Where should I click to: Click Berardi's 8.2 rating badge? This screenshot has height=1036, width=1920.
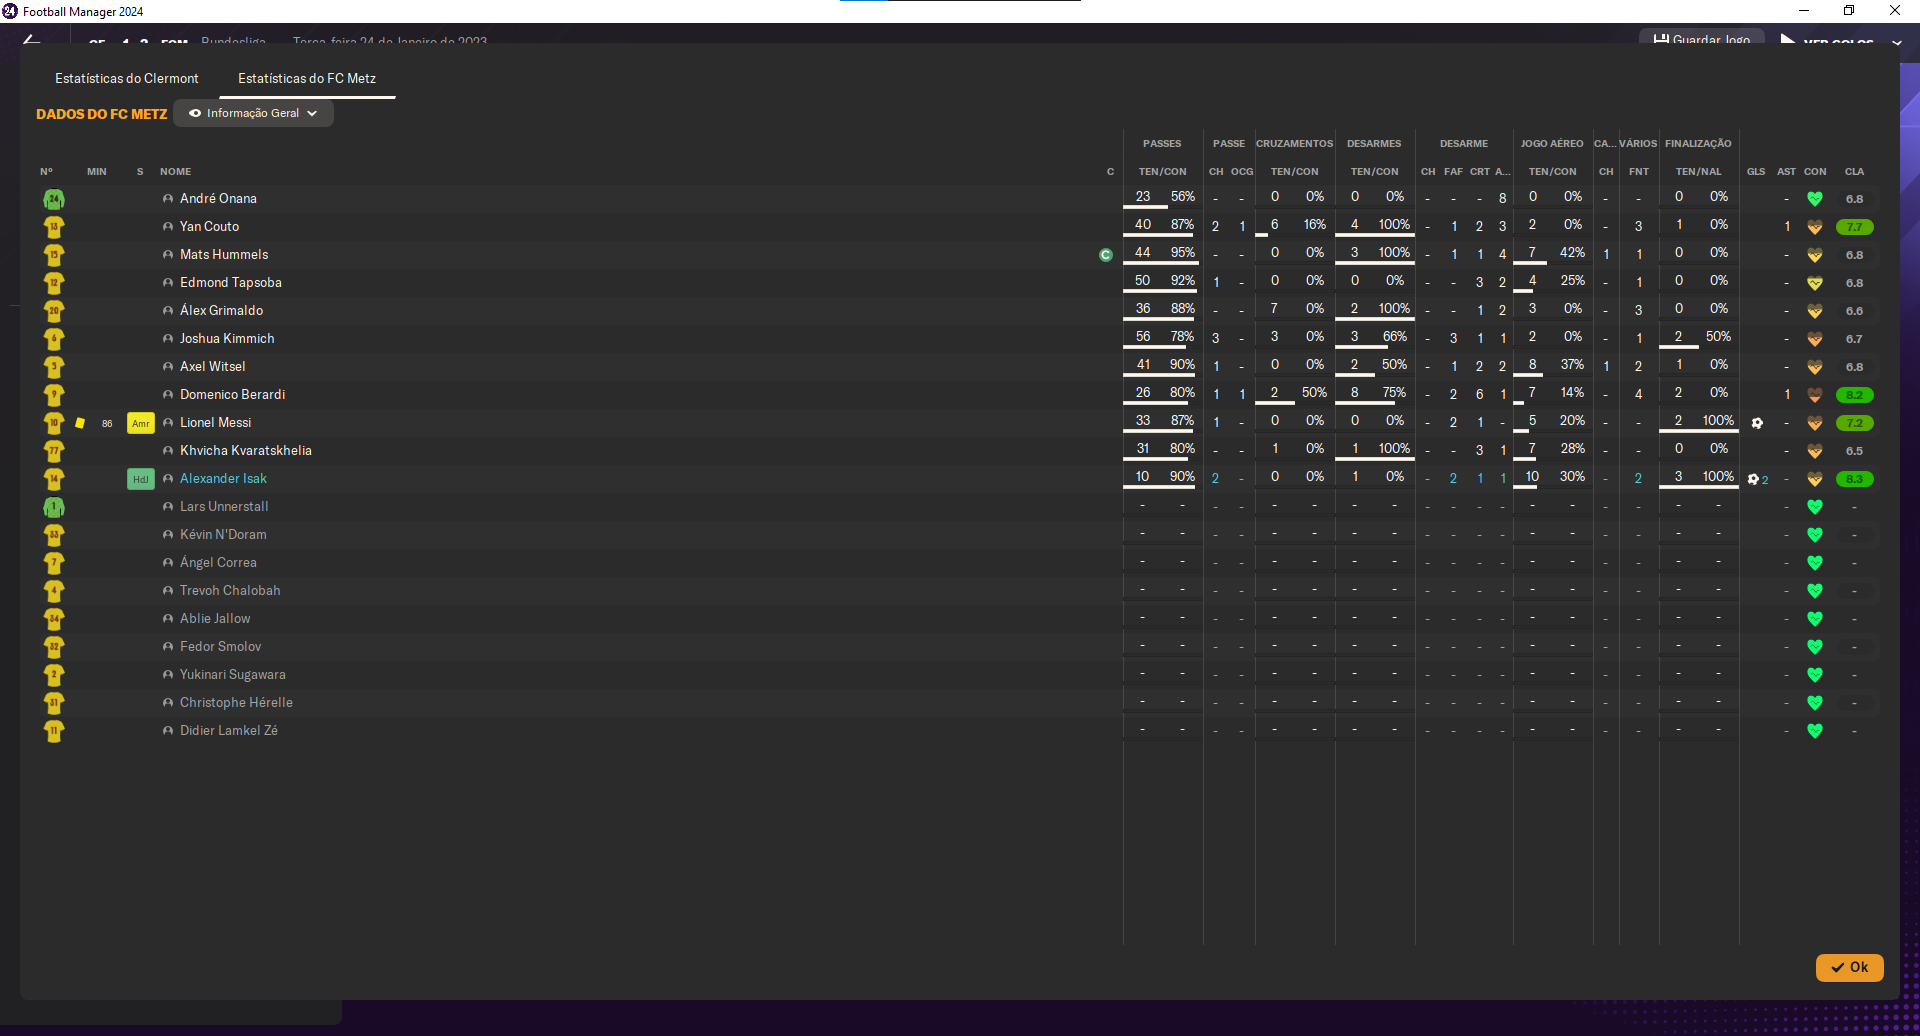(x=1855, y=395)
